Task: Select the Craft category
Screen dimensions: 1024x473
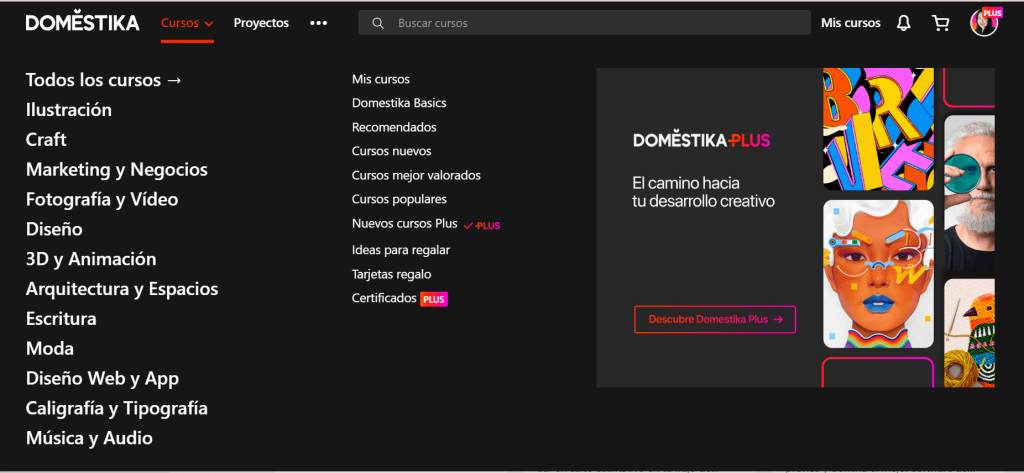Action: click(46, 140)
